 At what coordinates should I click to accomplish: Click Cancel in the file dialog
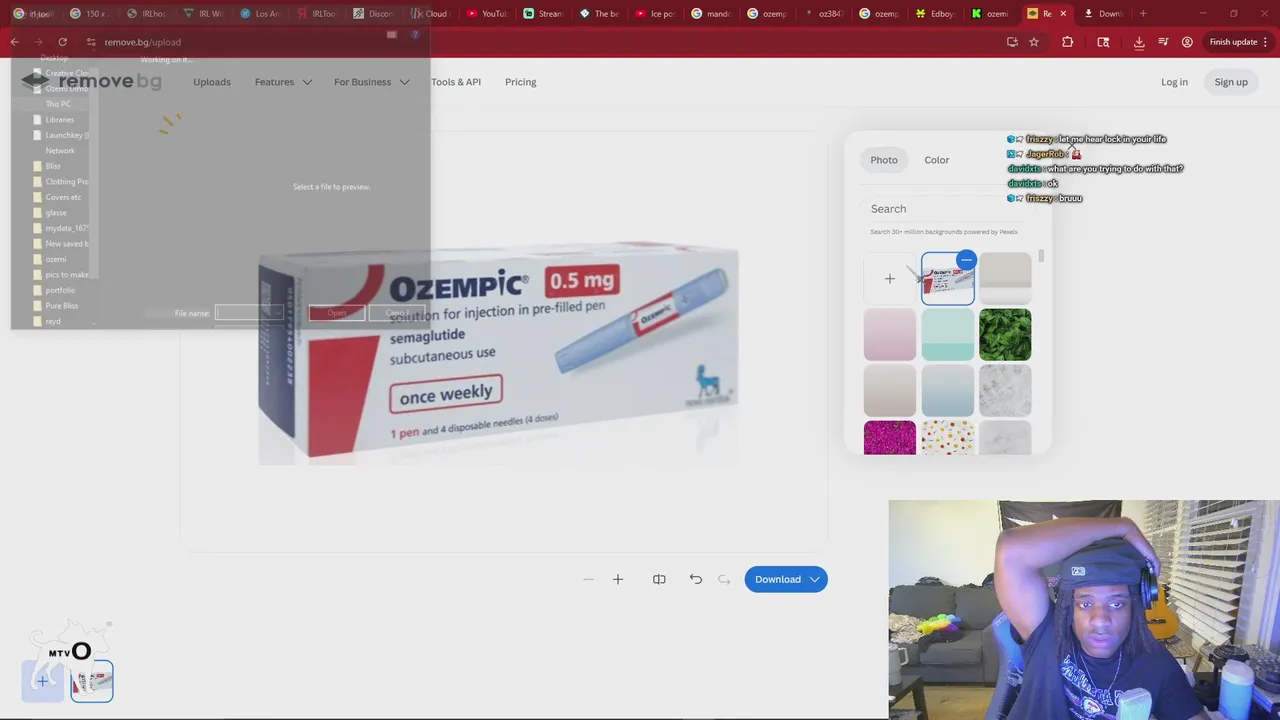coord(397,313)
